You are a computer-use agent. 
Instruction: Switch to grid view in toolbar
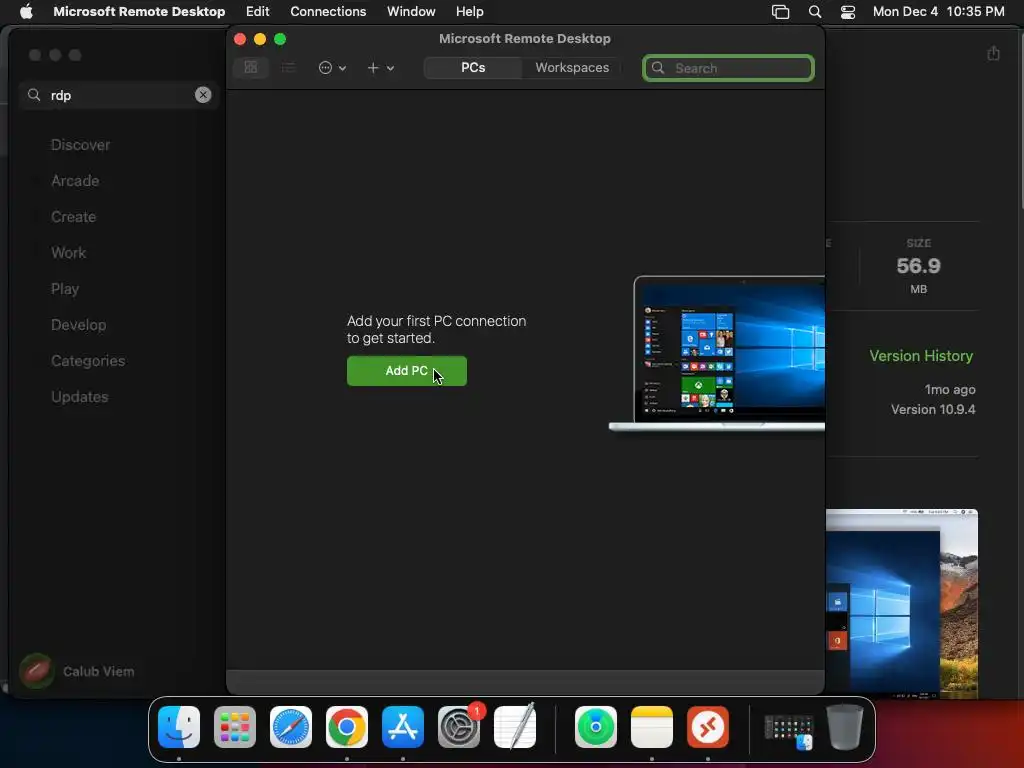pyautogui.click(x=251, y=67)
